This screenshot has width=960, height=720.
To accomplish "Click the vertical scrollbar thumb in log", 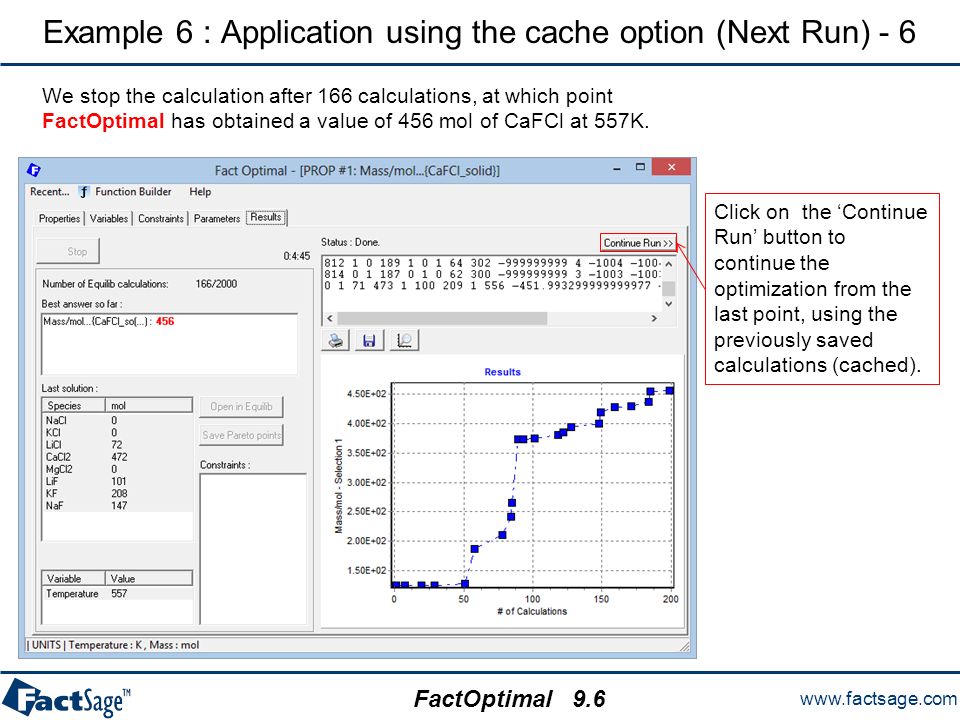I will (x=669, y=288).
